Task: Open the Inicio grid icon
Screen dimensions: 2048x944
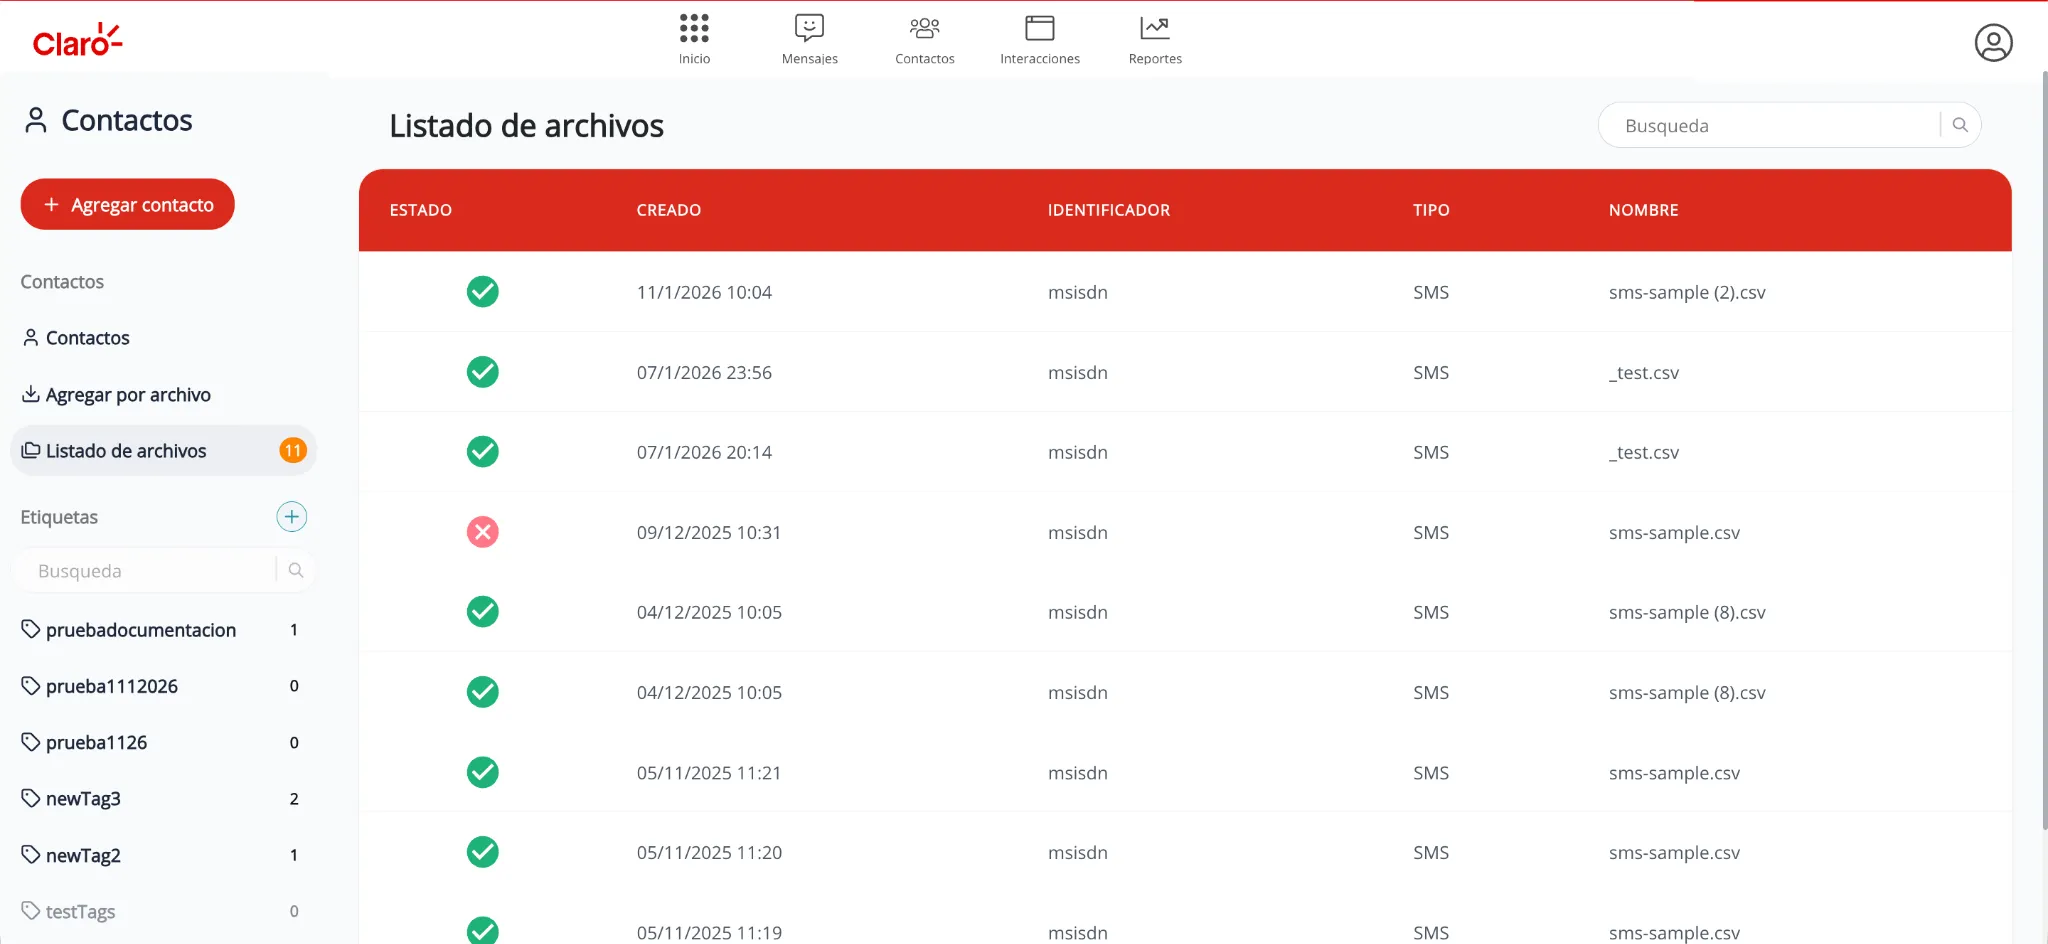Action: click(x=694, y=29)
